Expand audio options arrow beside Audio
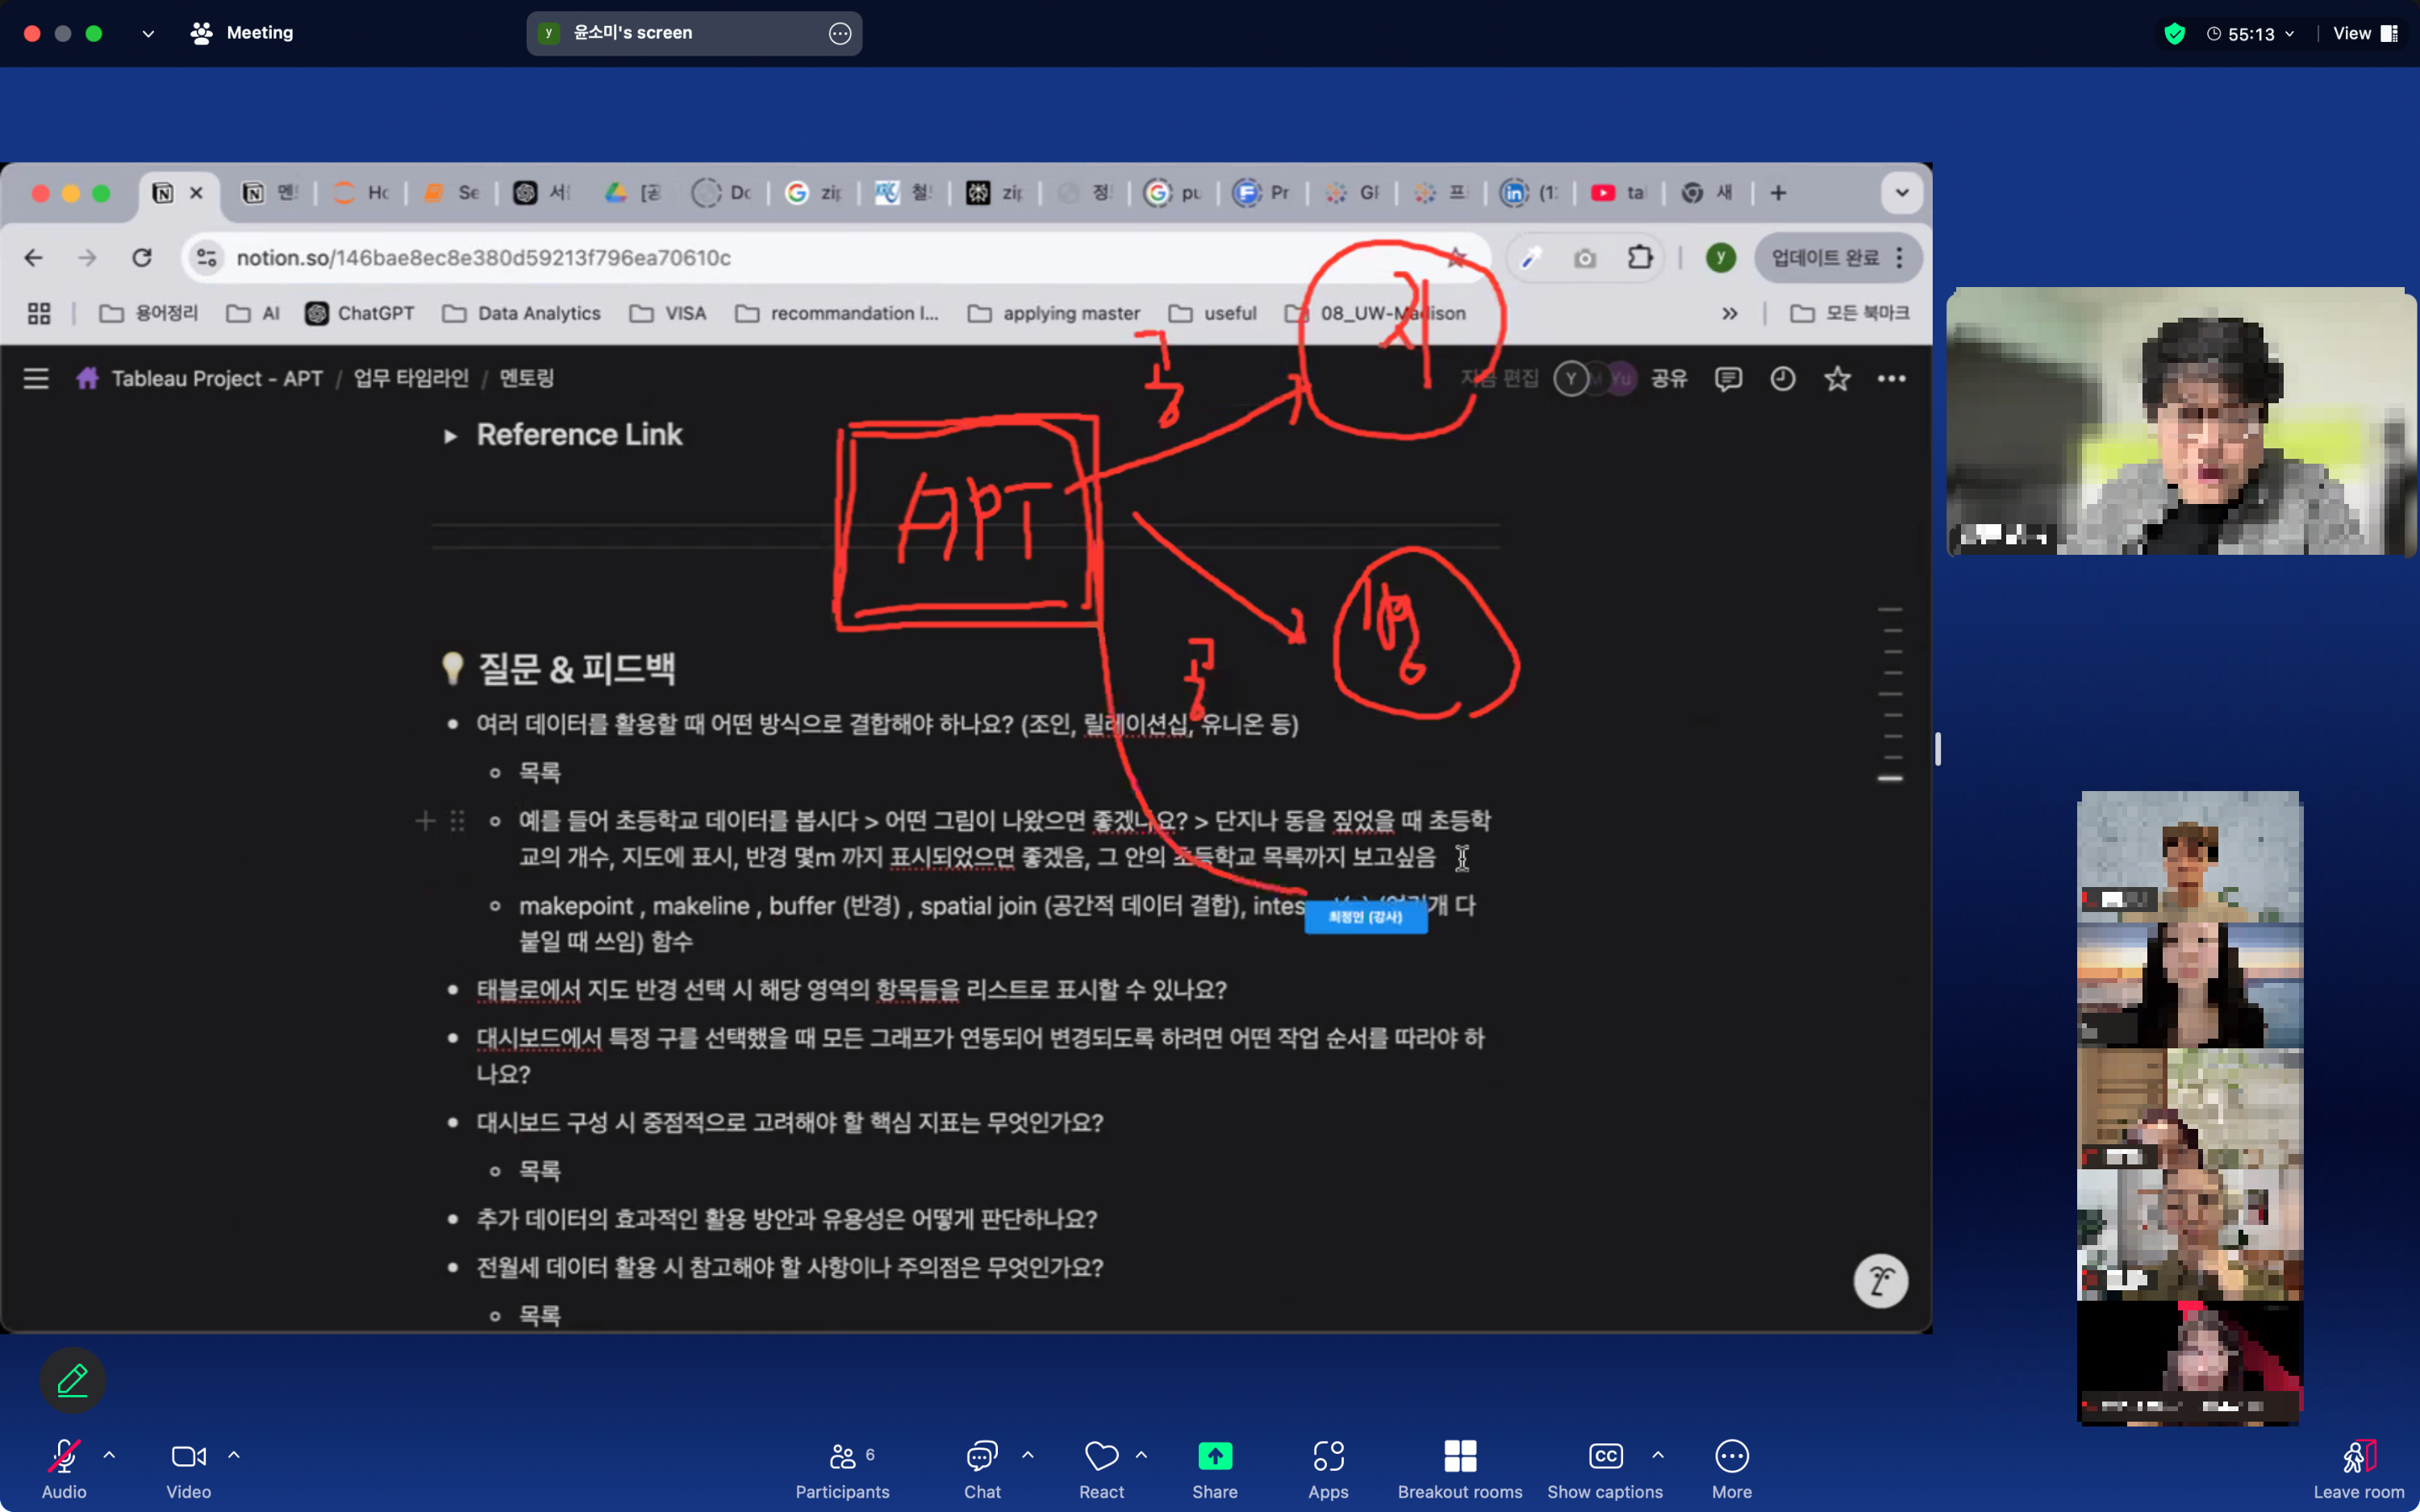The image size is (2420, 1512). point(109,1455)
